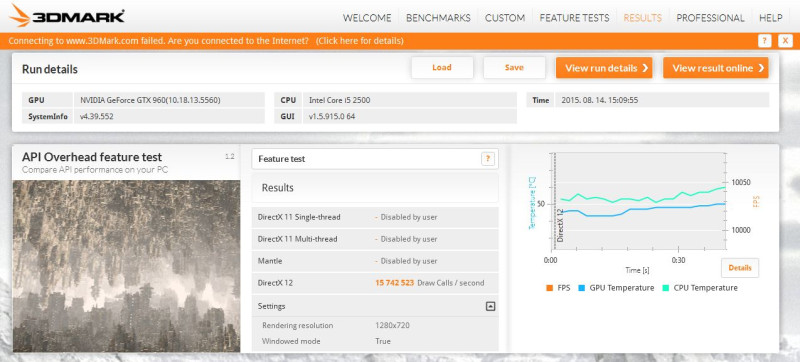Dismiss the connection failed notification bar
Image resolution: width=800 pixels, height=362 pixels.
coord(785,41)
